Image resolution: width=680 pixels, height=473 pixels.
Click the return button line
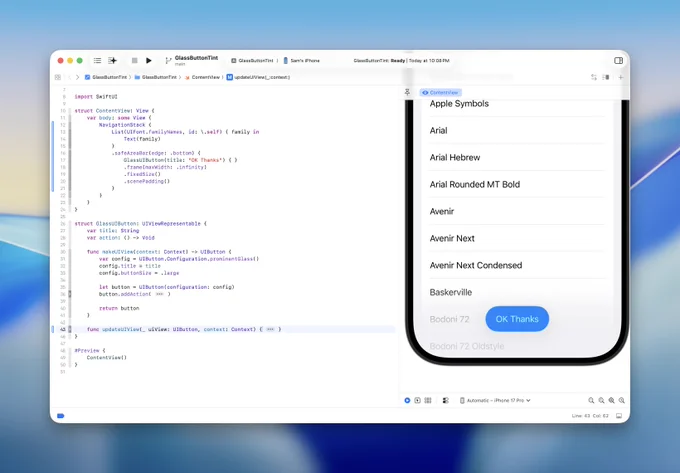click(119, 308)
